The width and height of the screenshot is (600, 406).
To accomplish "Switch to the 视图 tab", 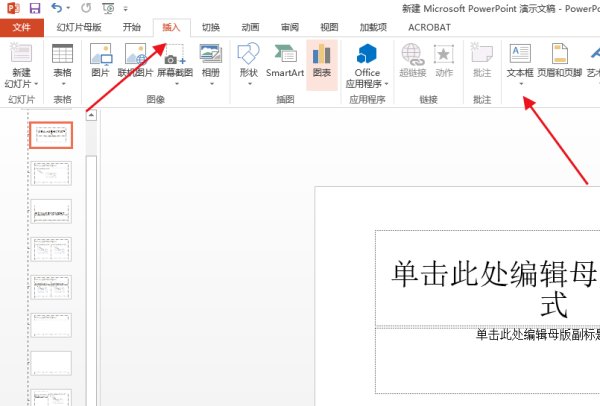I will pos(329,27).
